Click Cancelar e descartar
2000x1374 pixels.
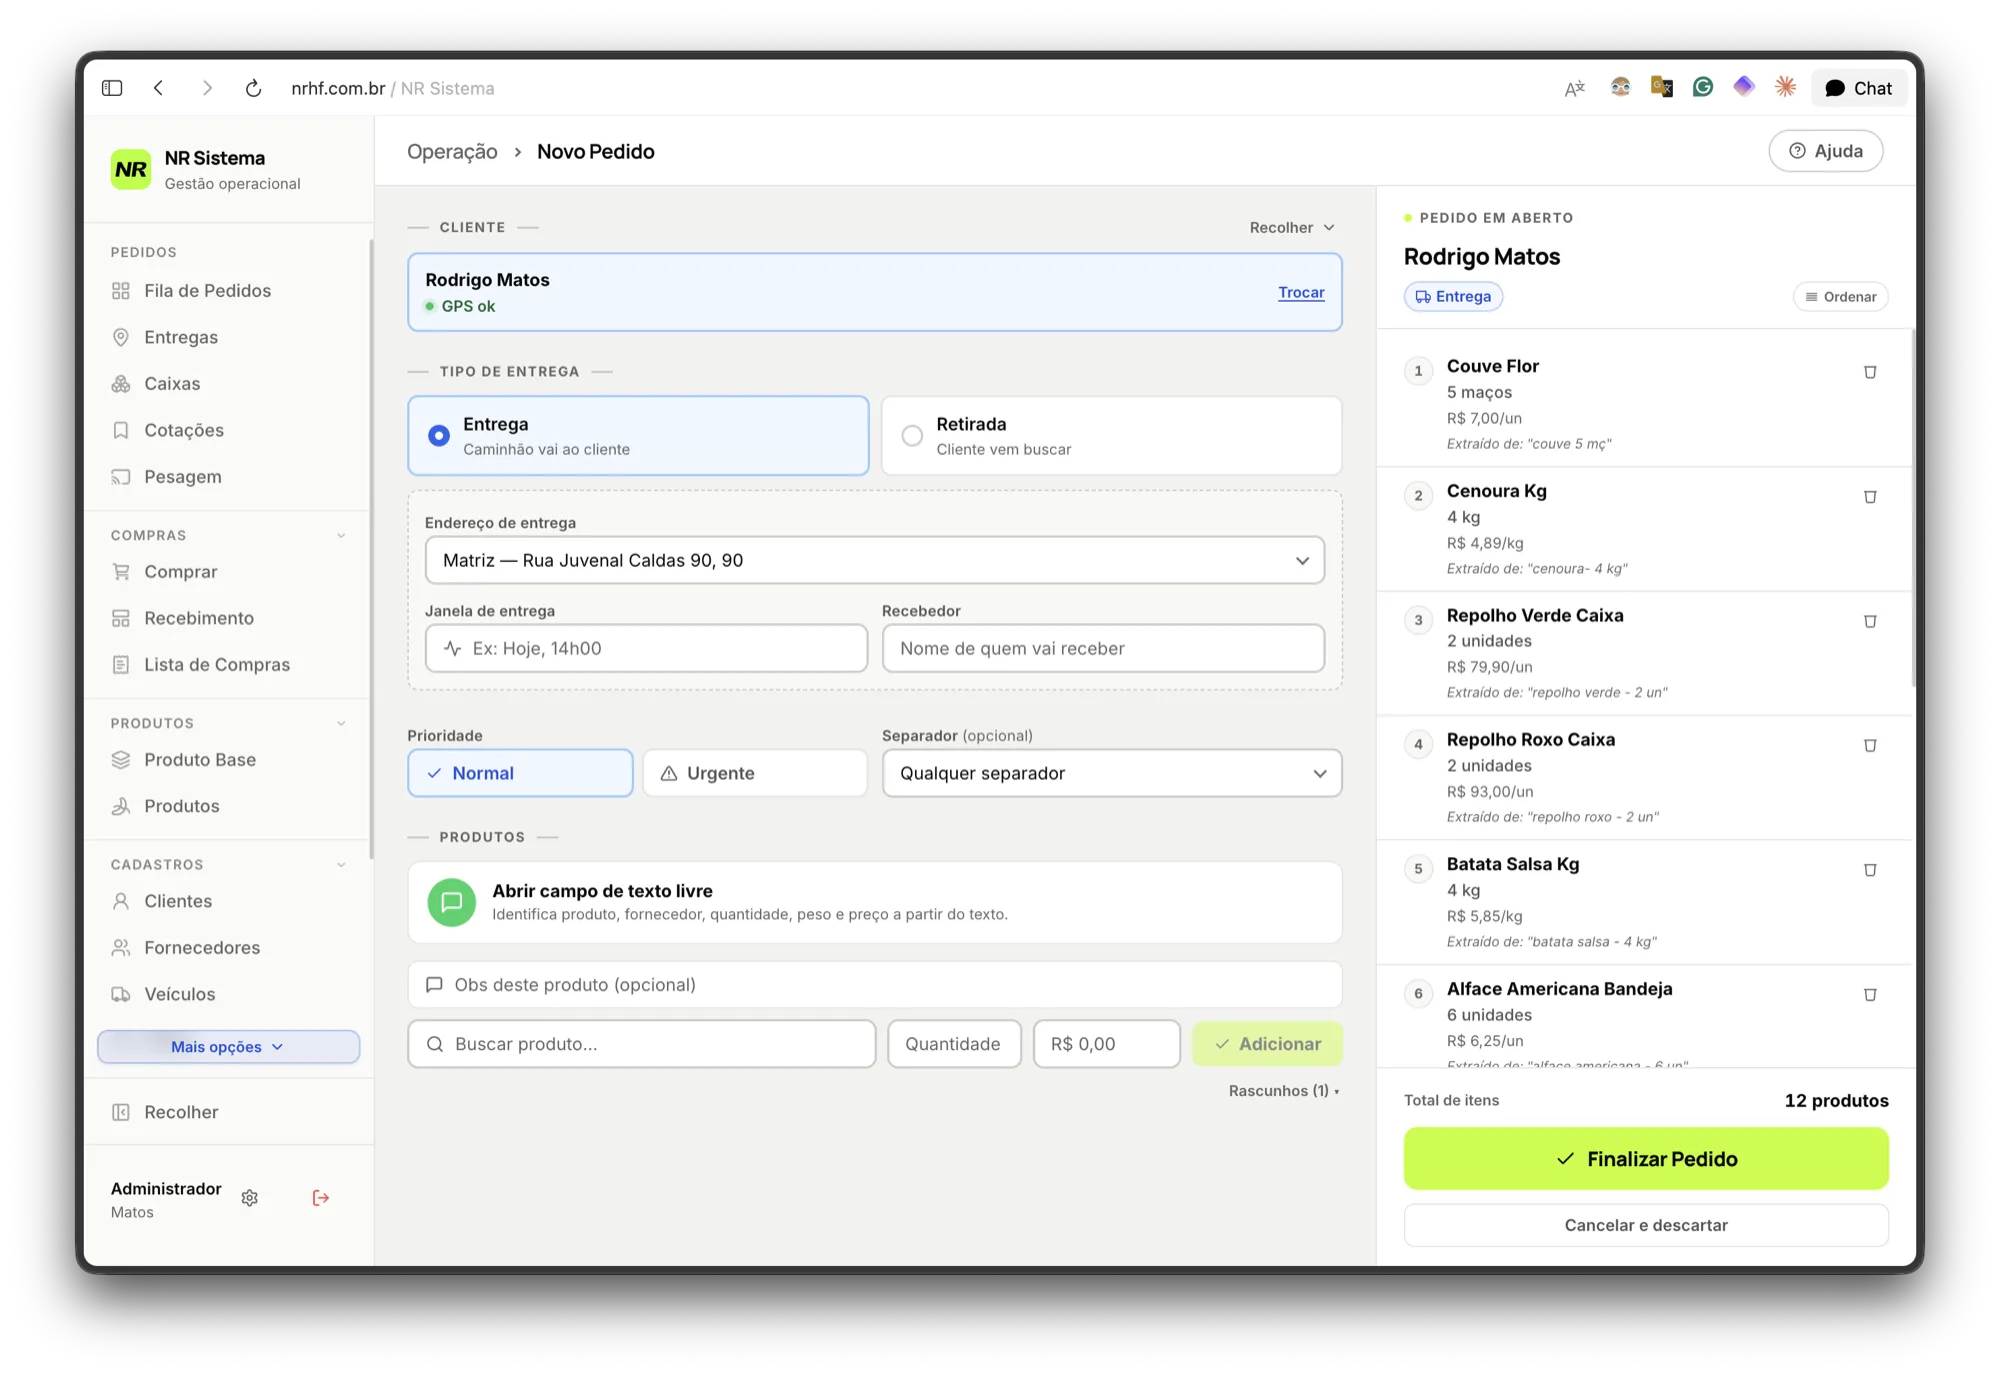pyautogui.click(x=1646, y=1226)
